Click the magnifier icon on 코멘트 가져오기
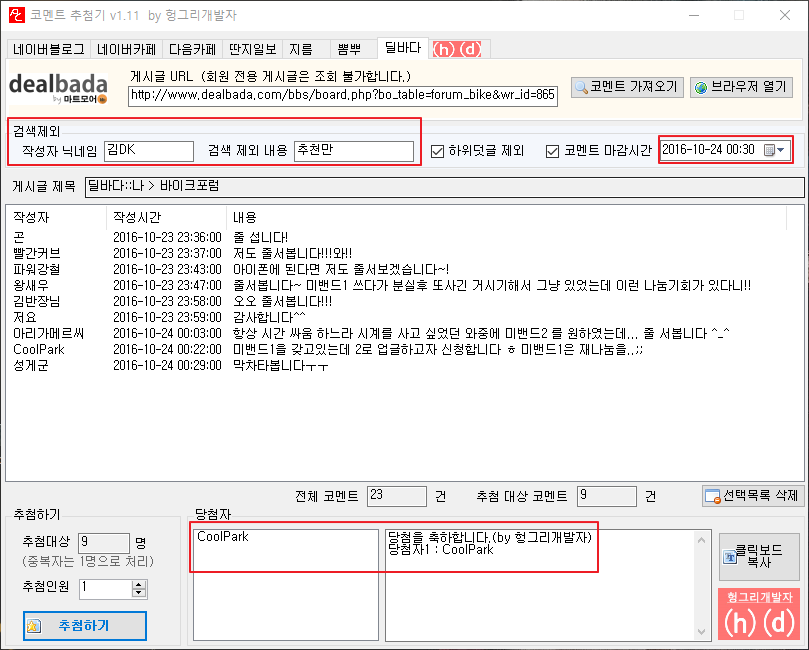The width and height of the screenshot is (809, 650). (x=581, y=87)
